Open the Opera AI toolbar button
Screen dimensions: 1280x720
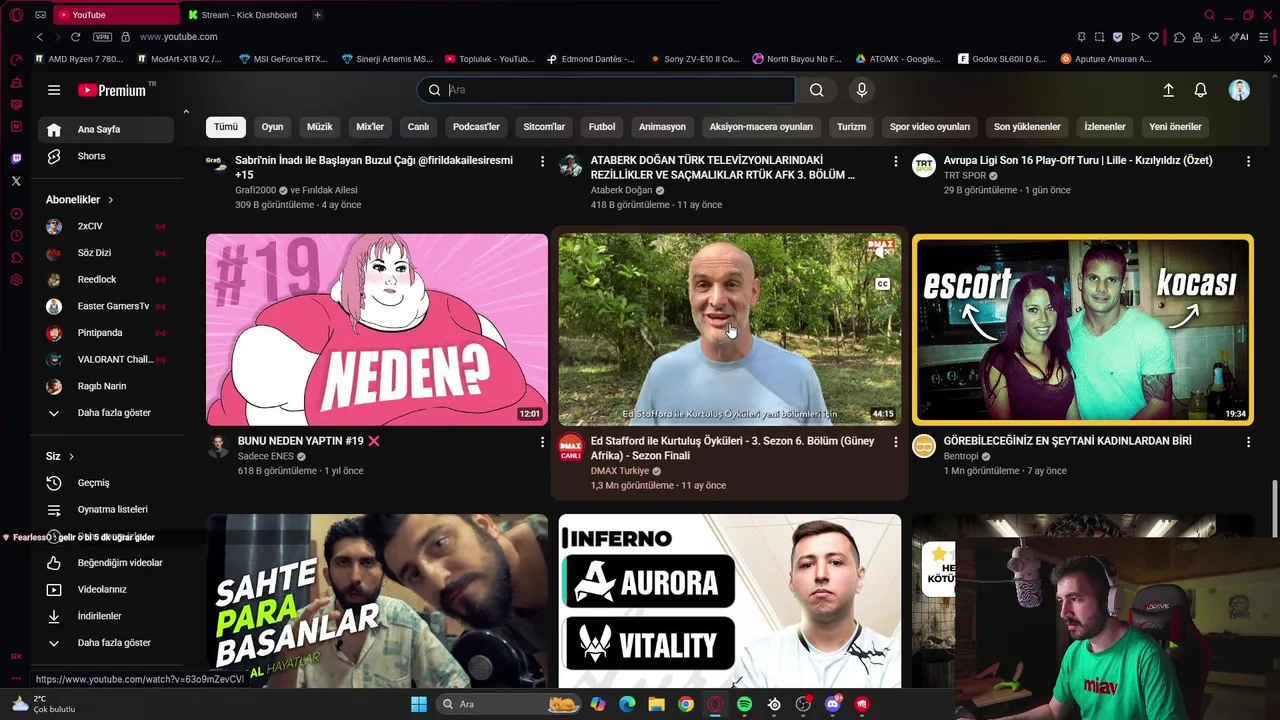coord(1239,37)
